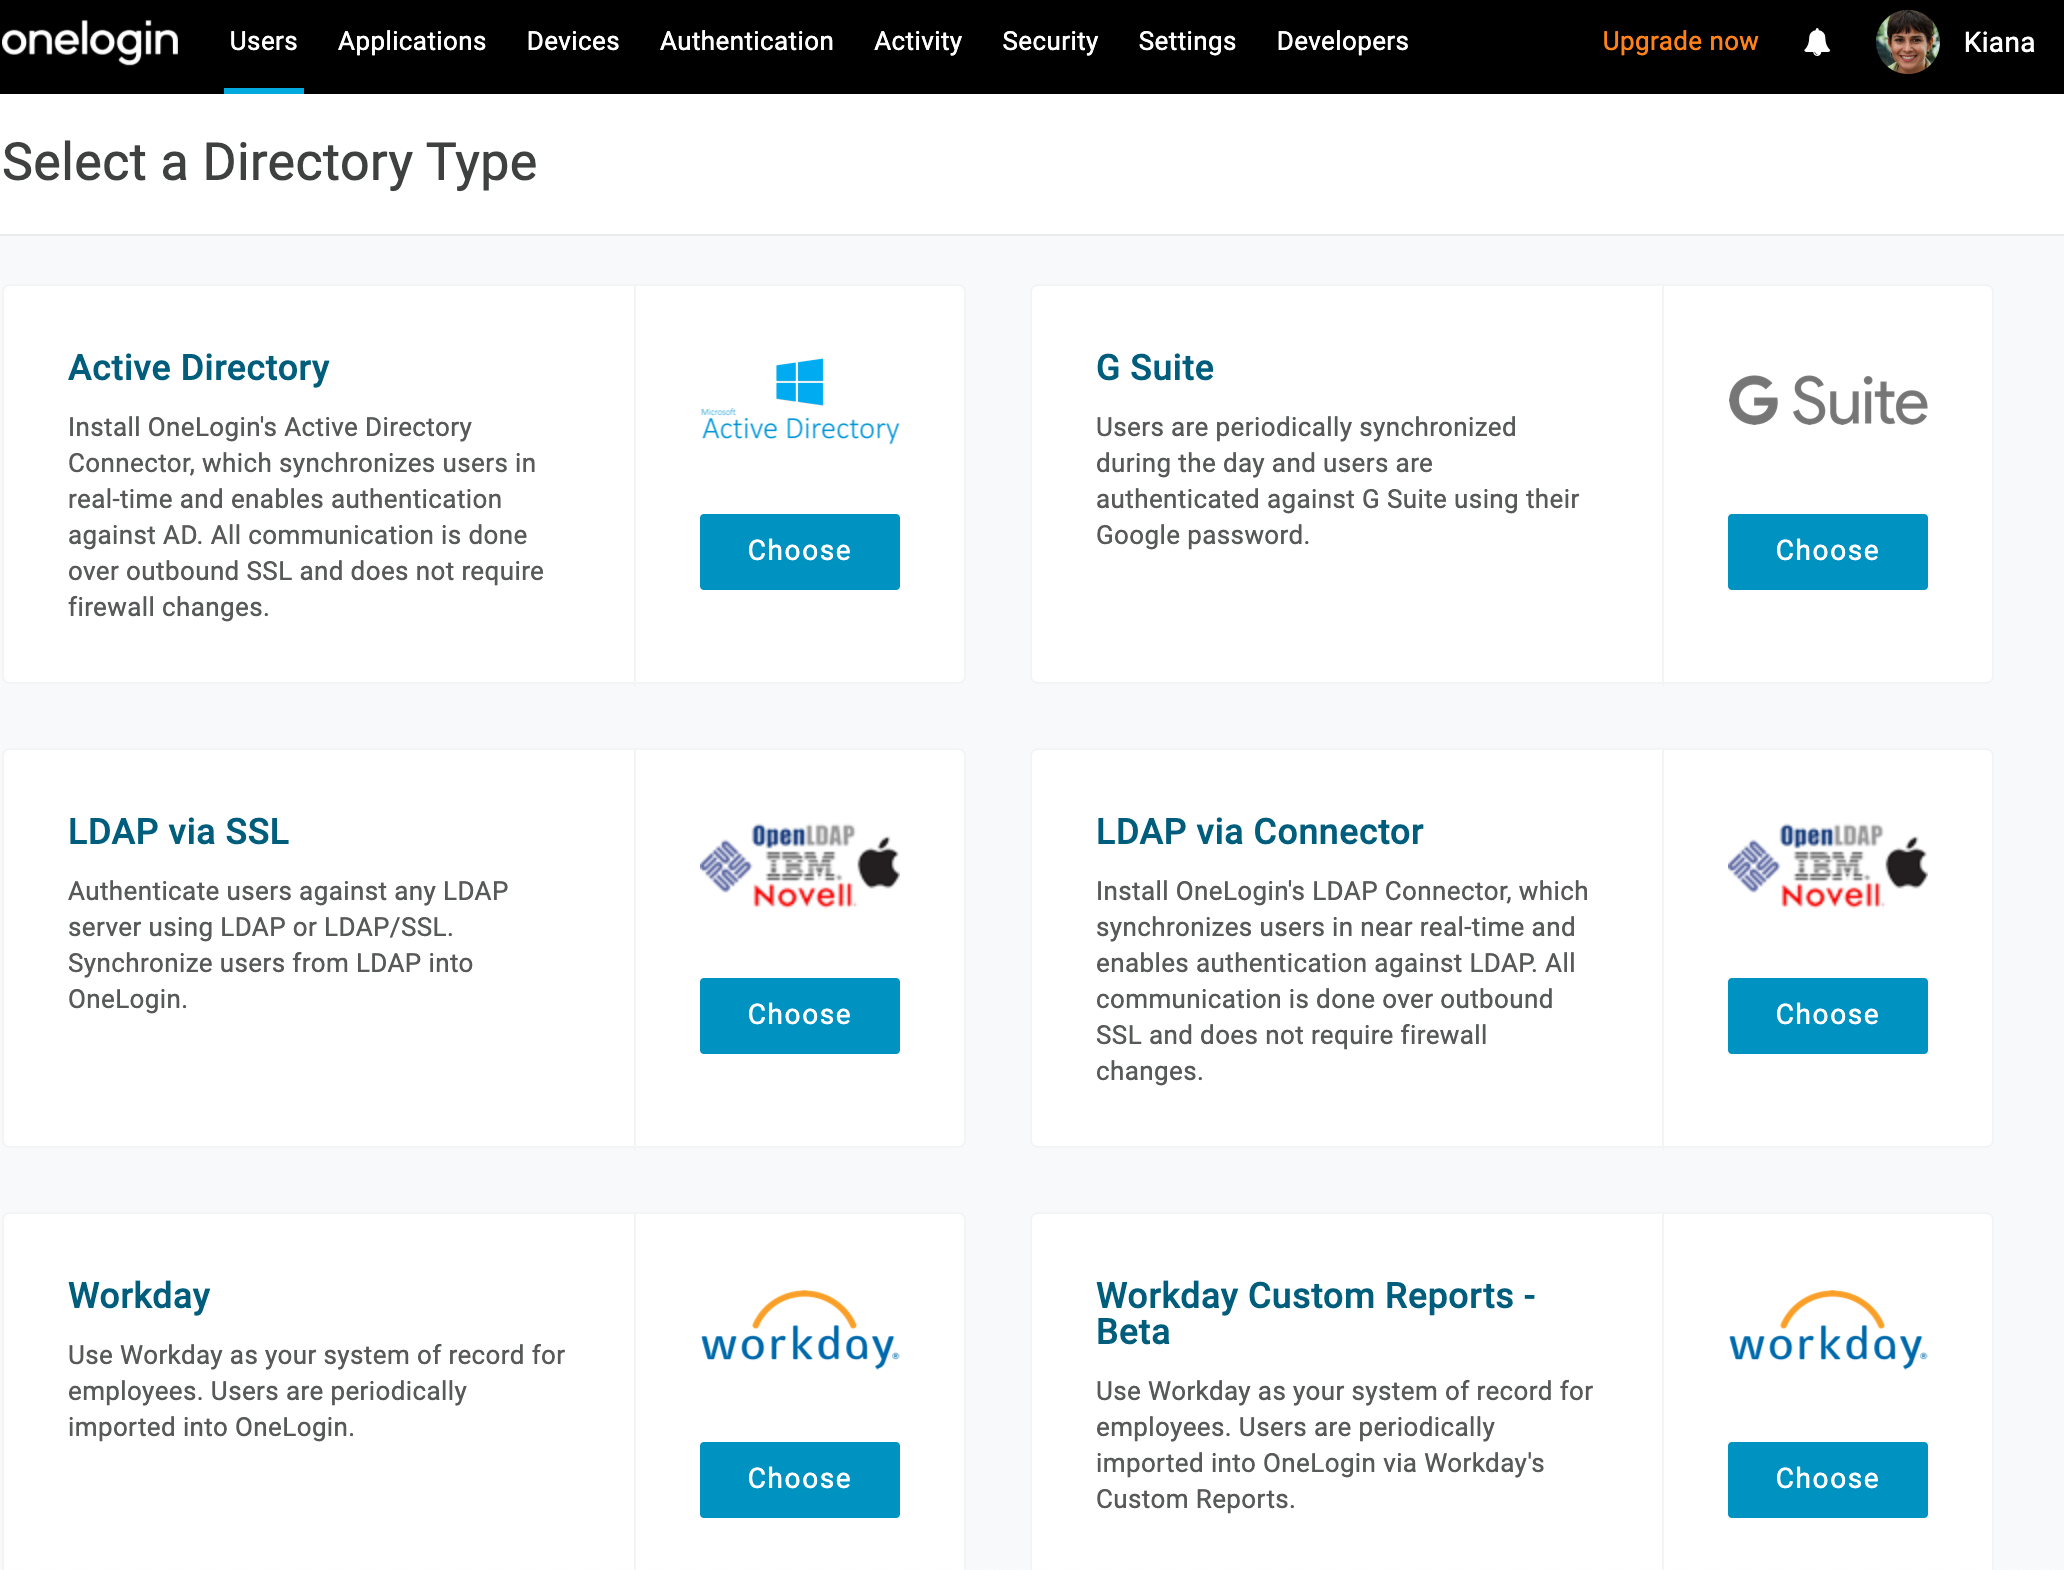The height and width of the screenshot is (1570, 2064).
Task: Click the Microsoft Active Directory logo
Action: click(800, 400)
